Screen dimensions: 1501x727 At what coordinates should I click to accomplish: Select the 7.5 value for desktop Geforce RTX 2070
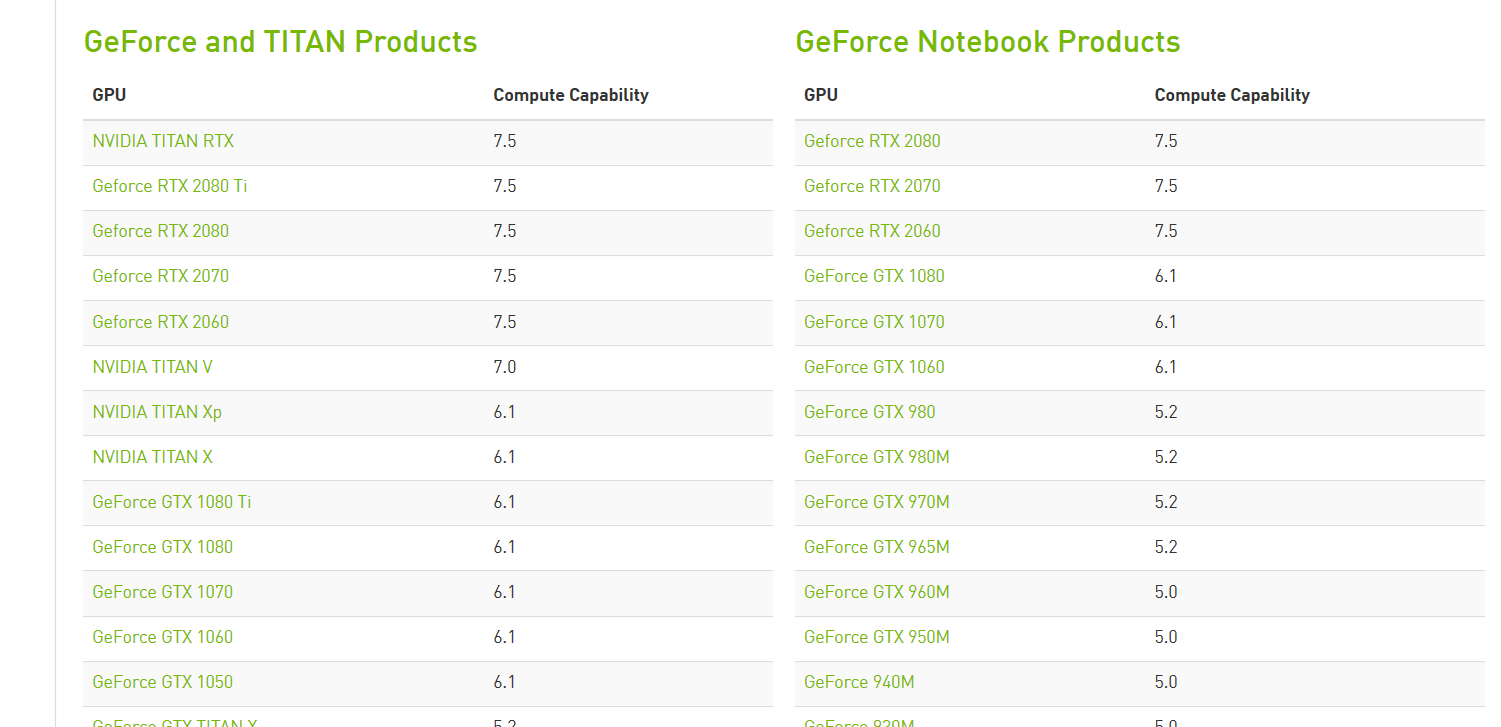[x=505, y=276]
